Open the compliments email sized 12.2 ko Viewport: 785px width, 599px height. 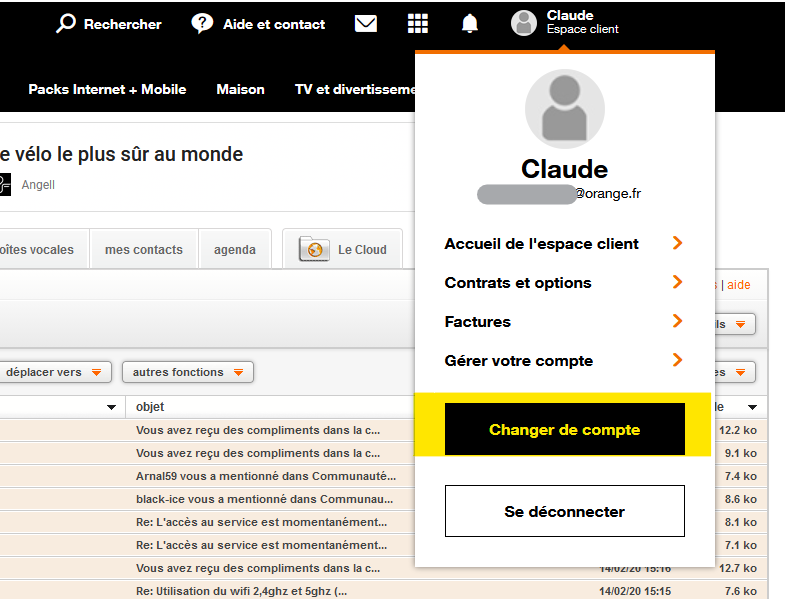[x=258, y=430]
